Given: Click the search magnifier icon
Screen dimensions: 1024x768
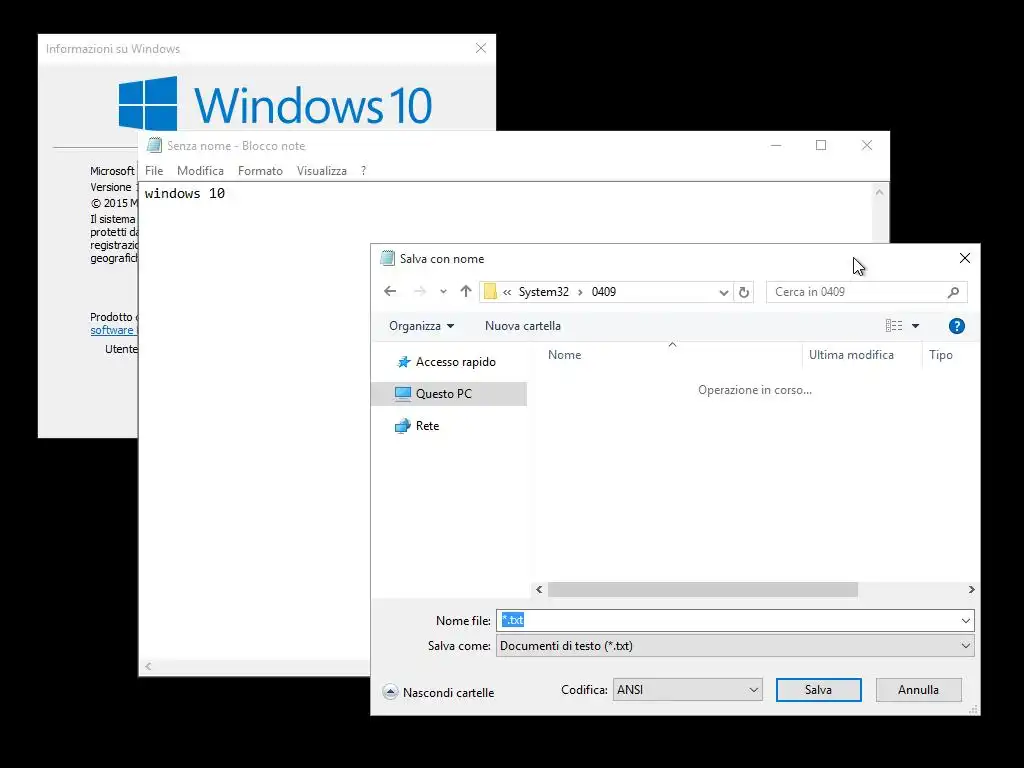Looking at the screenshot, I should tap(953, 292).
